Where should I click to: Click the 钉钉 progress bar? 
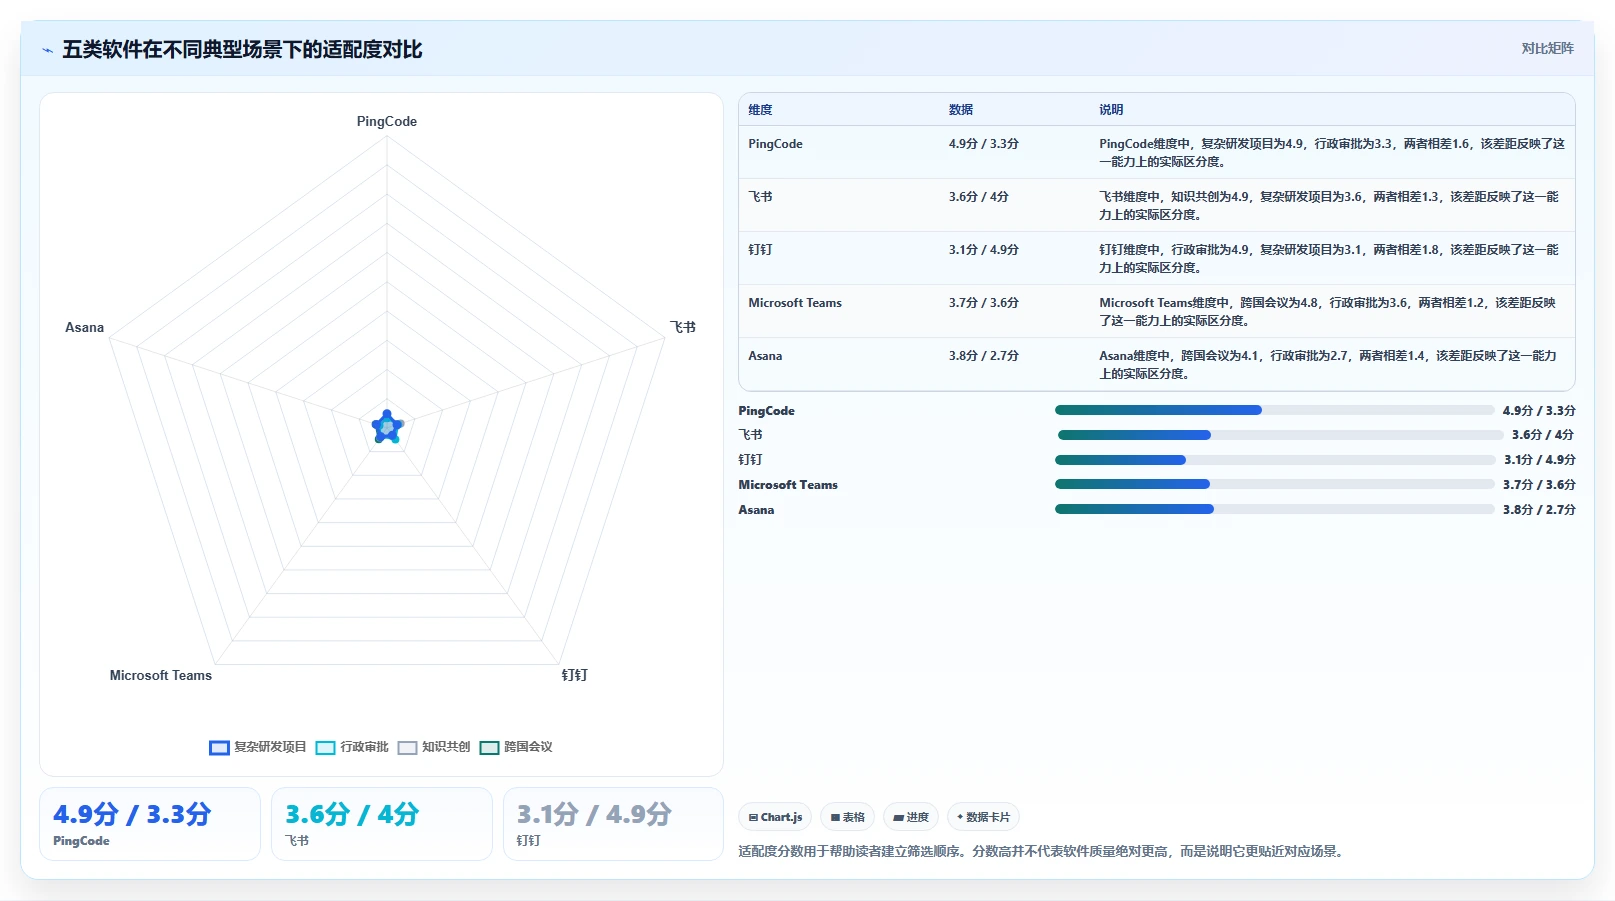1275,460
